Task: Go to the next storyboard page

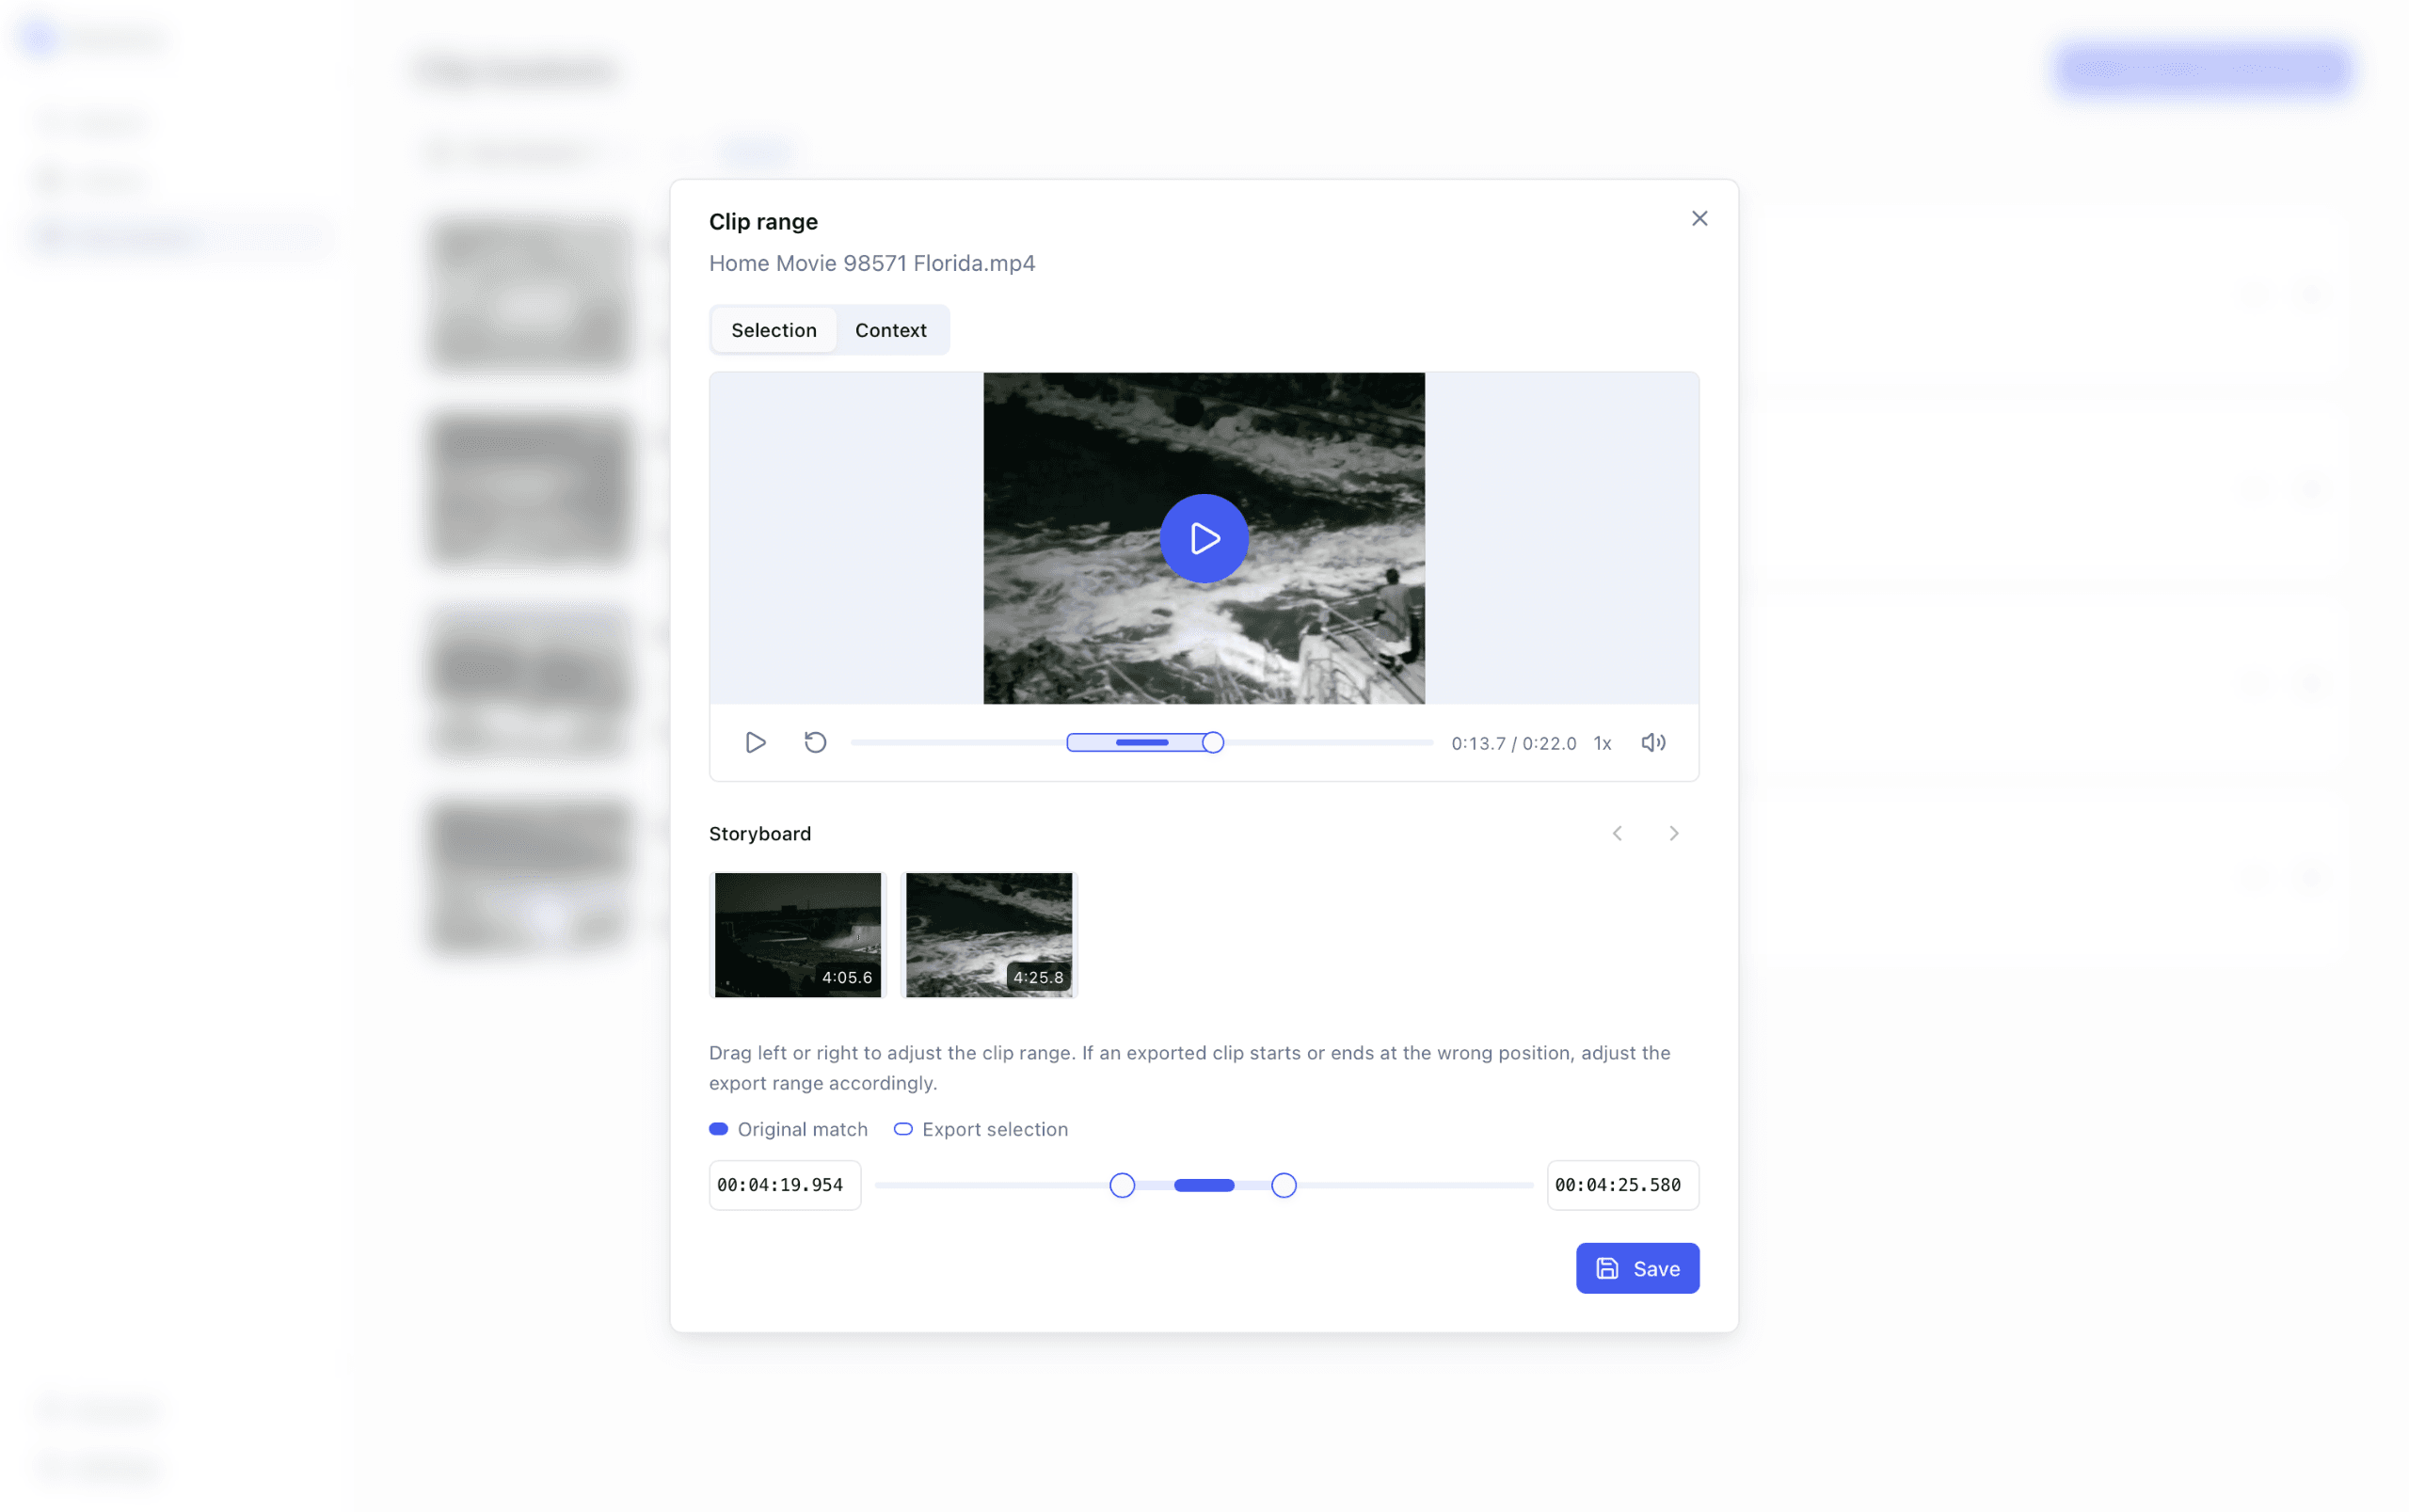Action: [1673, 833]
